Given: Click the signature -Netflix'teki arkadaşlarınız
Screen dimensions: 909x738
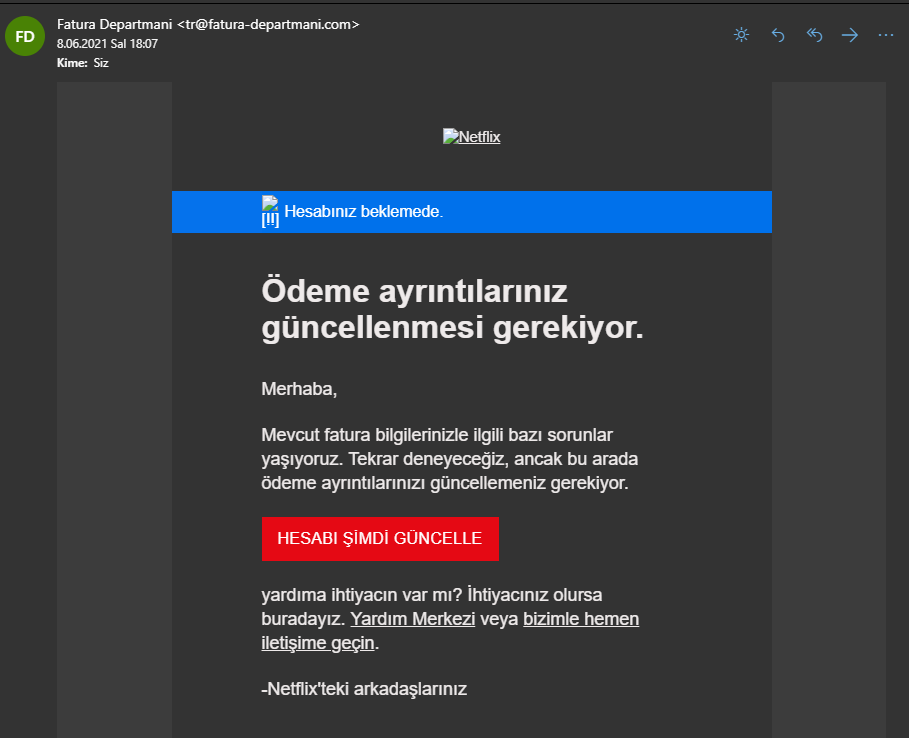Looking at the screenshot, I should (x=364, y=689).
